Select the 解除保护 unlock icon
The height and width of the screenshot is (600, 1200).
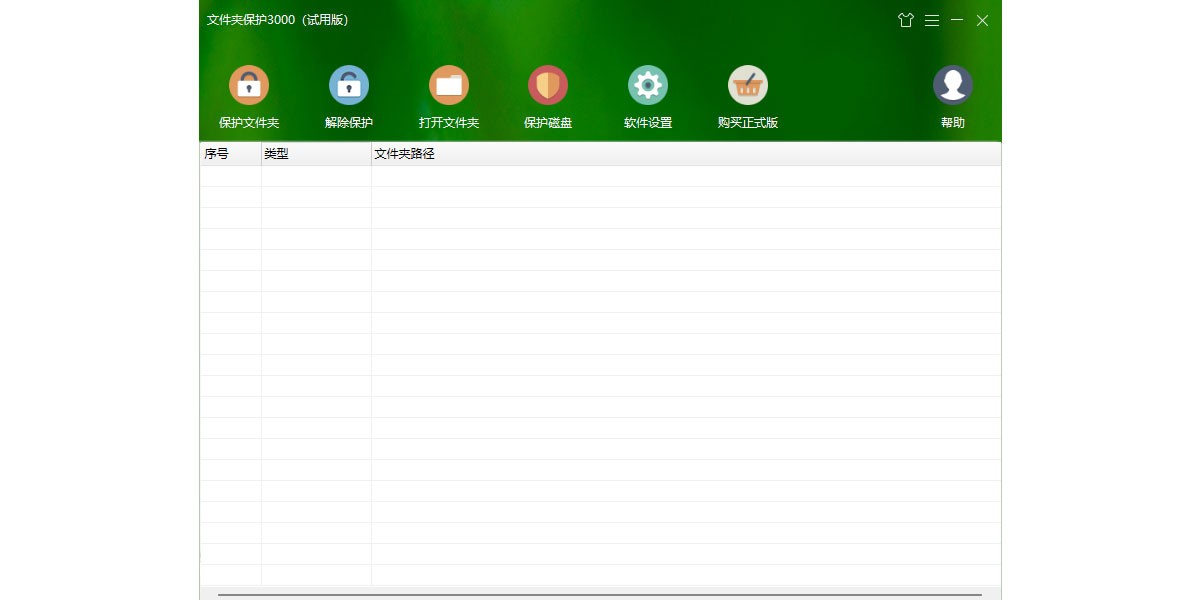coord(349,85)
